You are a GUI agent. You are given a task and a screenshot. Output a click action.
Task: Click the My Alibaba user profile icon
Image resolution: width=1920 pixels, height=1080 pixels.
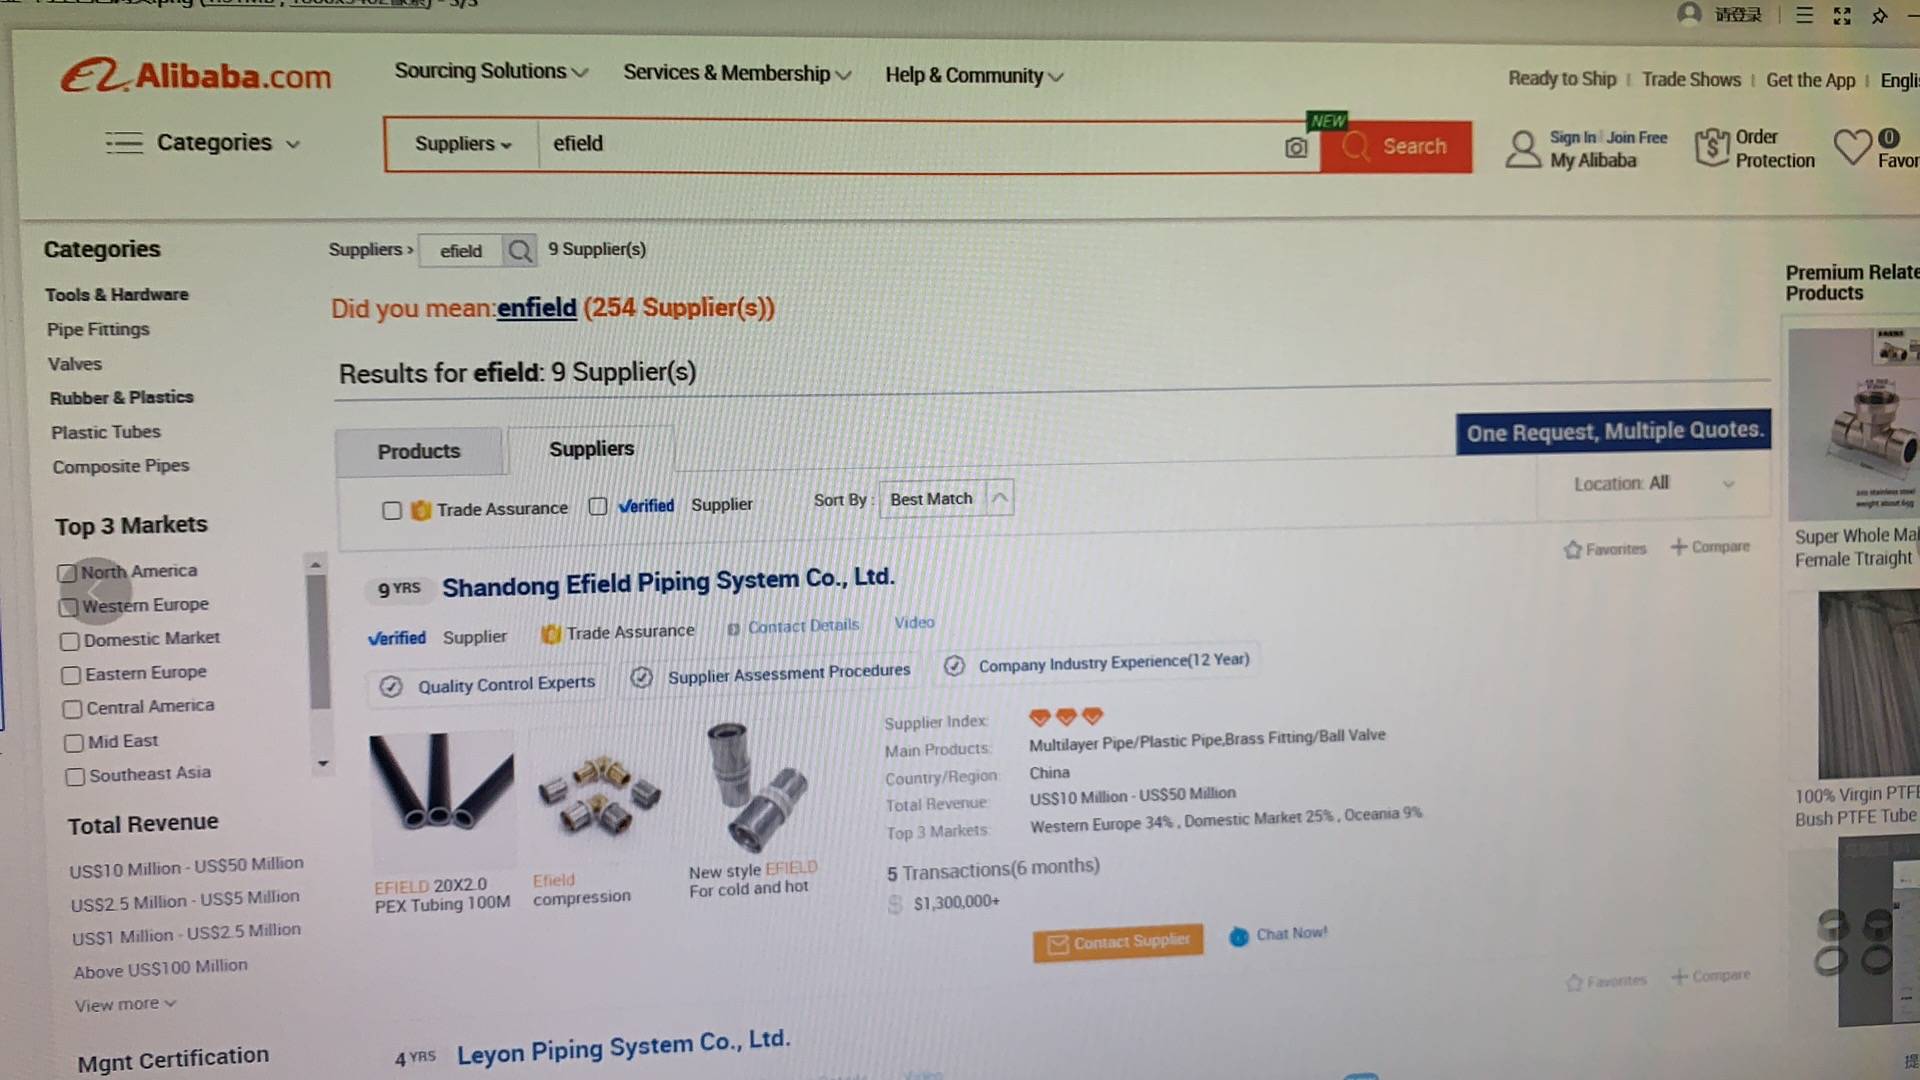click(x=1523, y=149)
